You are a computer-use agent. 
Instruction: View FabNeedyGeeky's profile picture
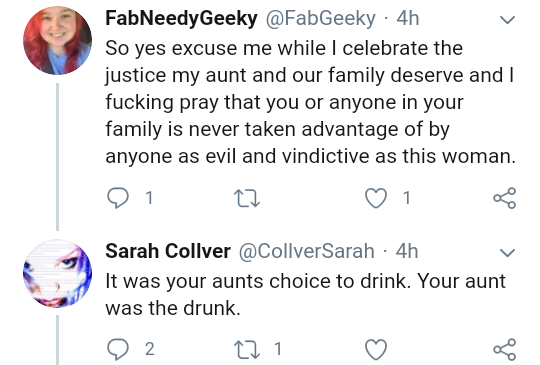click(58, 40)
